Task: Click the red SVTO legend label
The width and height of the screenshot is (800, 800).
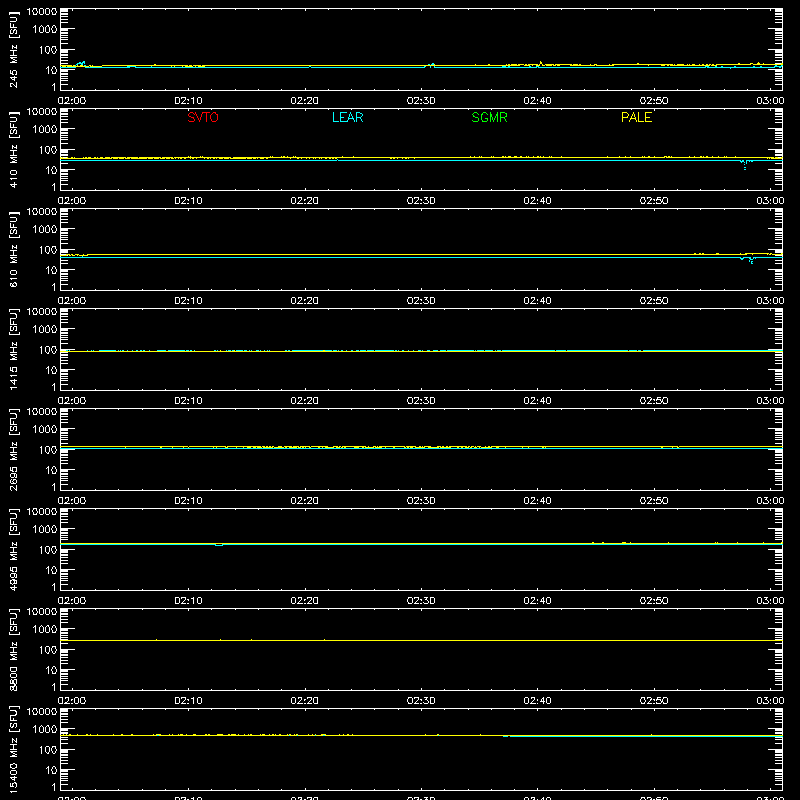Action: tap(203, 117)
